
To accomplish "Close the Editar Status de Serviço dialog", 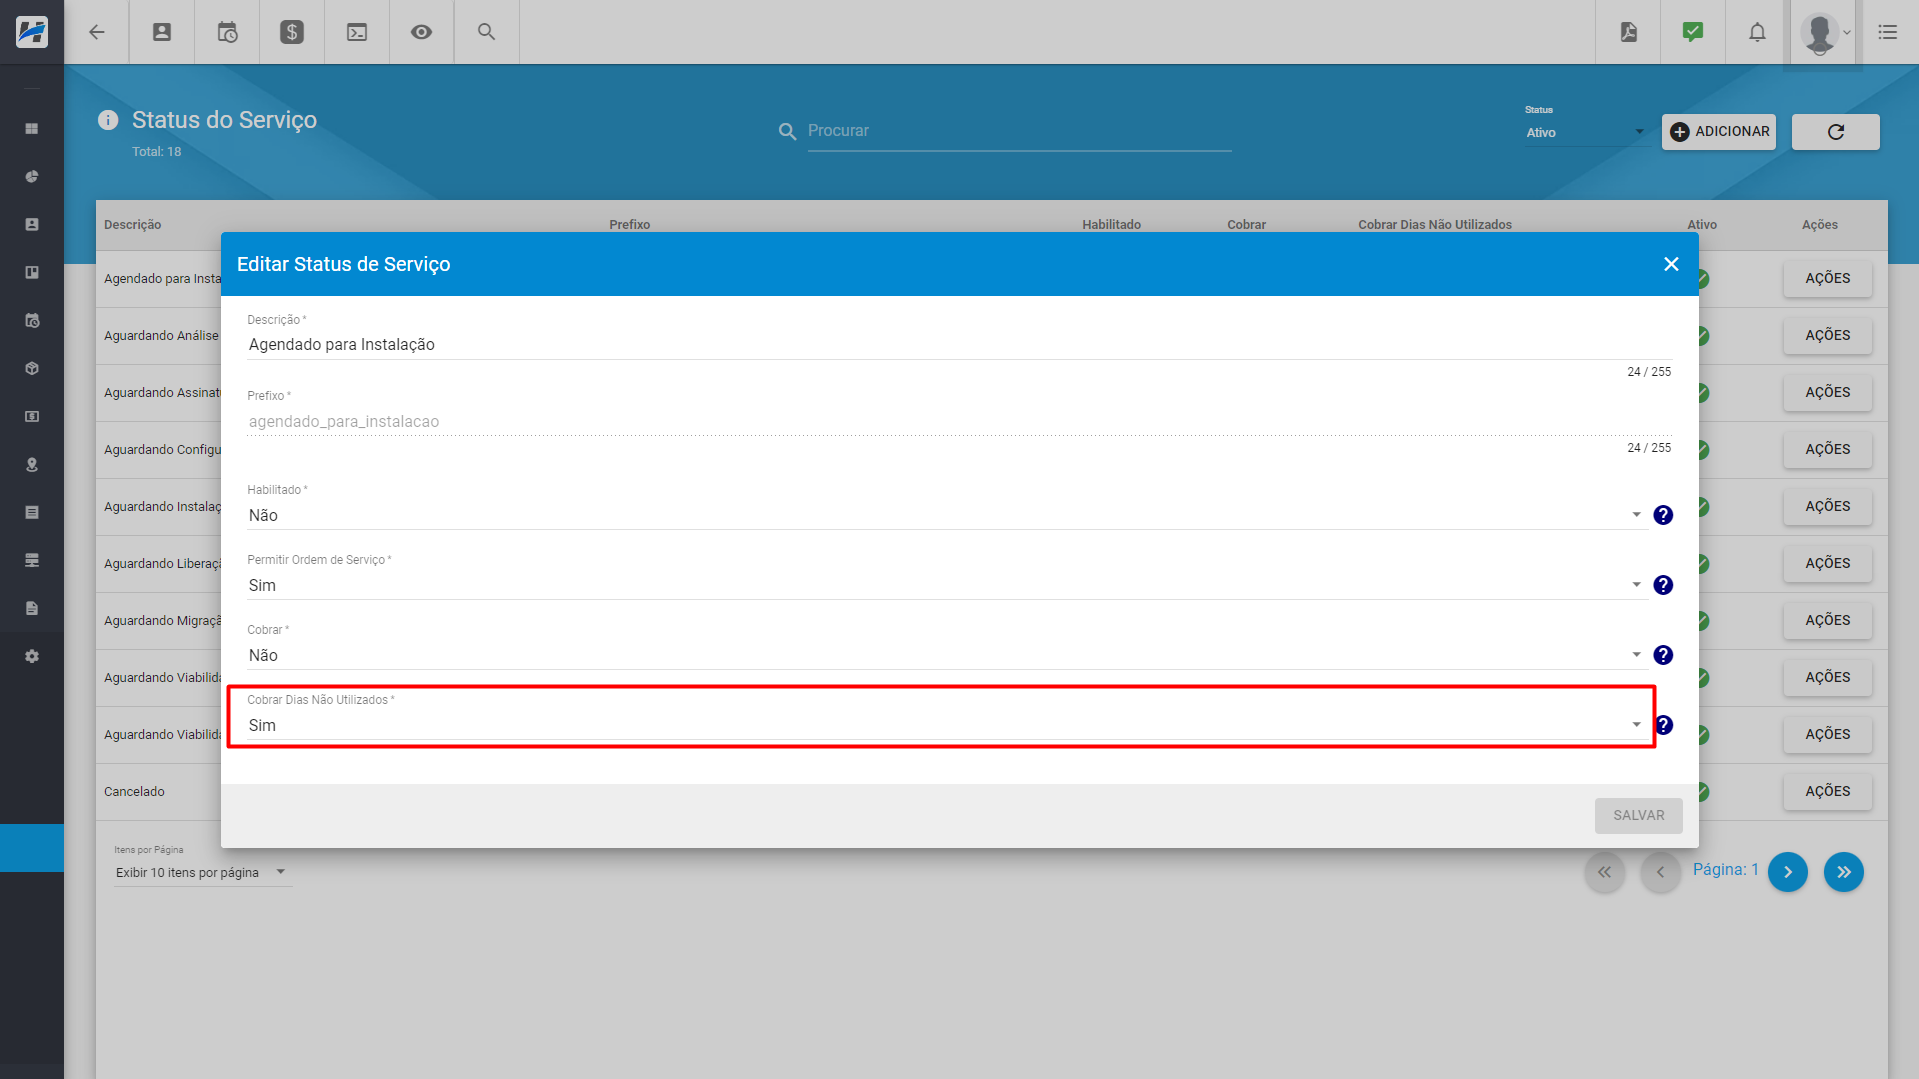I will pos(1671,264).
